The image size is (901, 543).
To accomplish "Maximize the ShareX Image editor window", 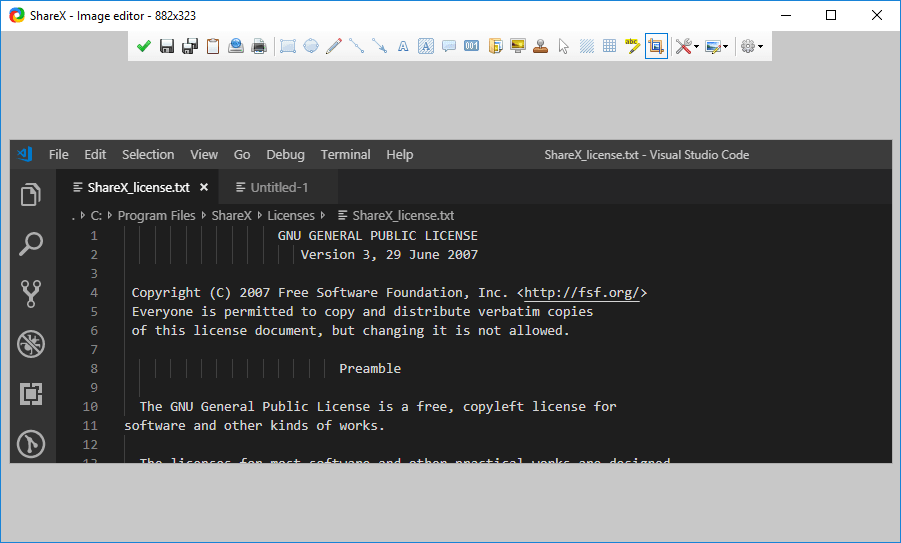I will tap(831, 16).
